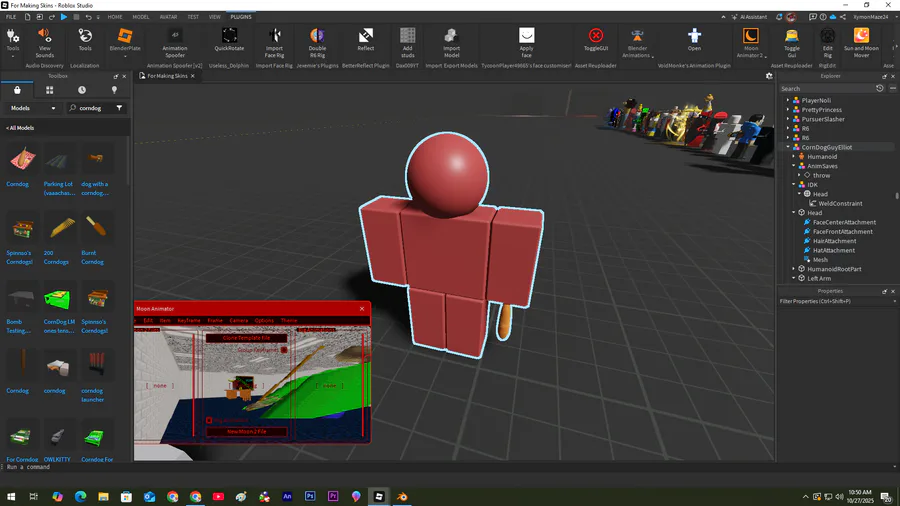Activate the Reflect plugin
The height and width of the screenshot is (506, 900).
tap(366, 40)
